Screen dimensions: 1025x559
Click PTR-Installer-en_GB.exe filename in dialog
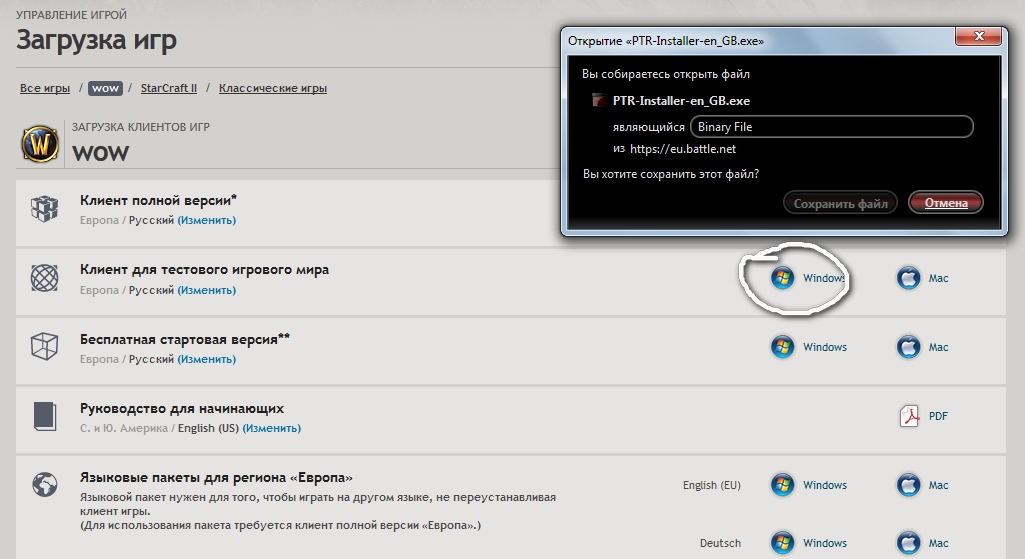point(681,101)
